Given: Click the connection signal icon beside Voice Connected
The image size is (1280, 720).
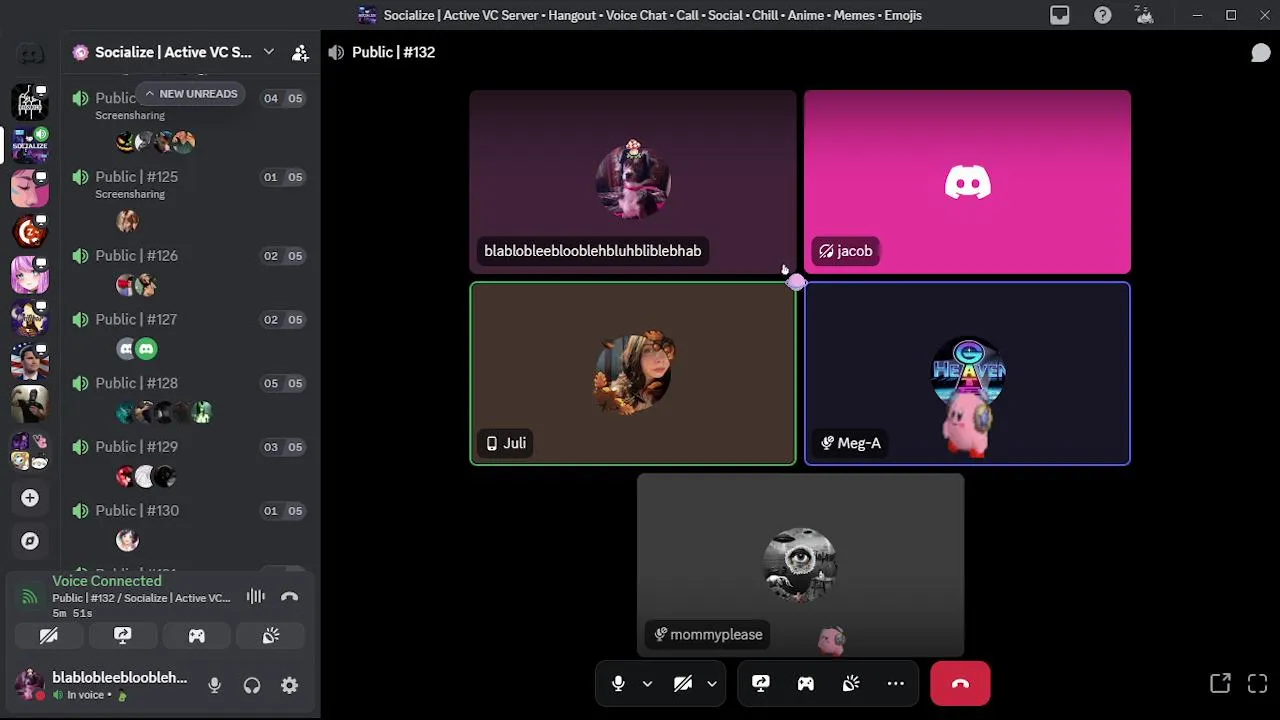Looking at the screenshot, I should pyautogui.click(x=30, y=597).
